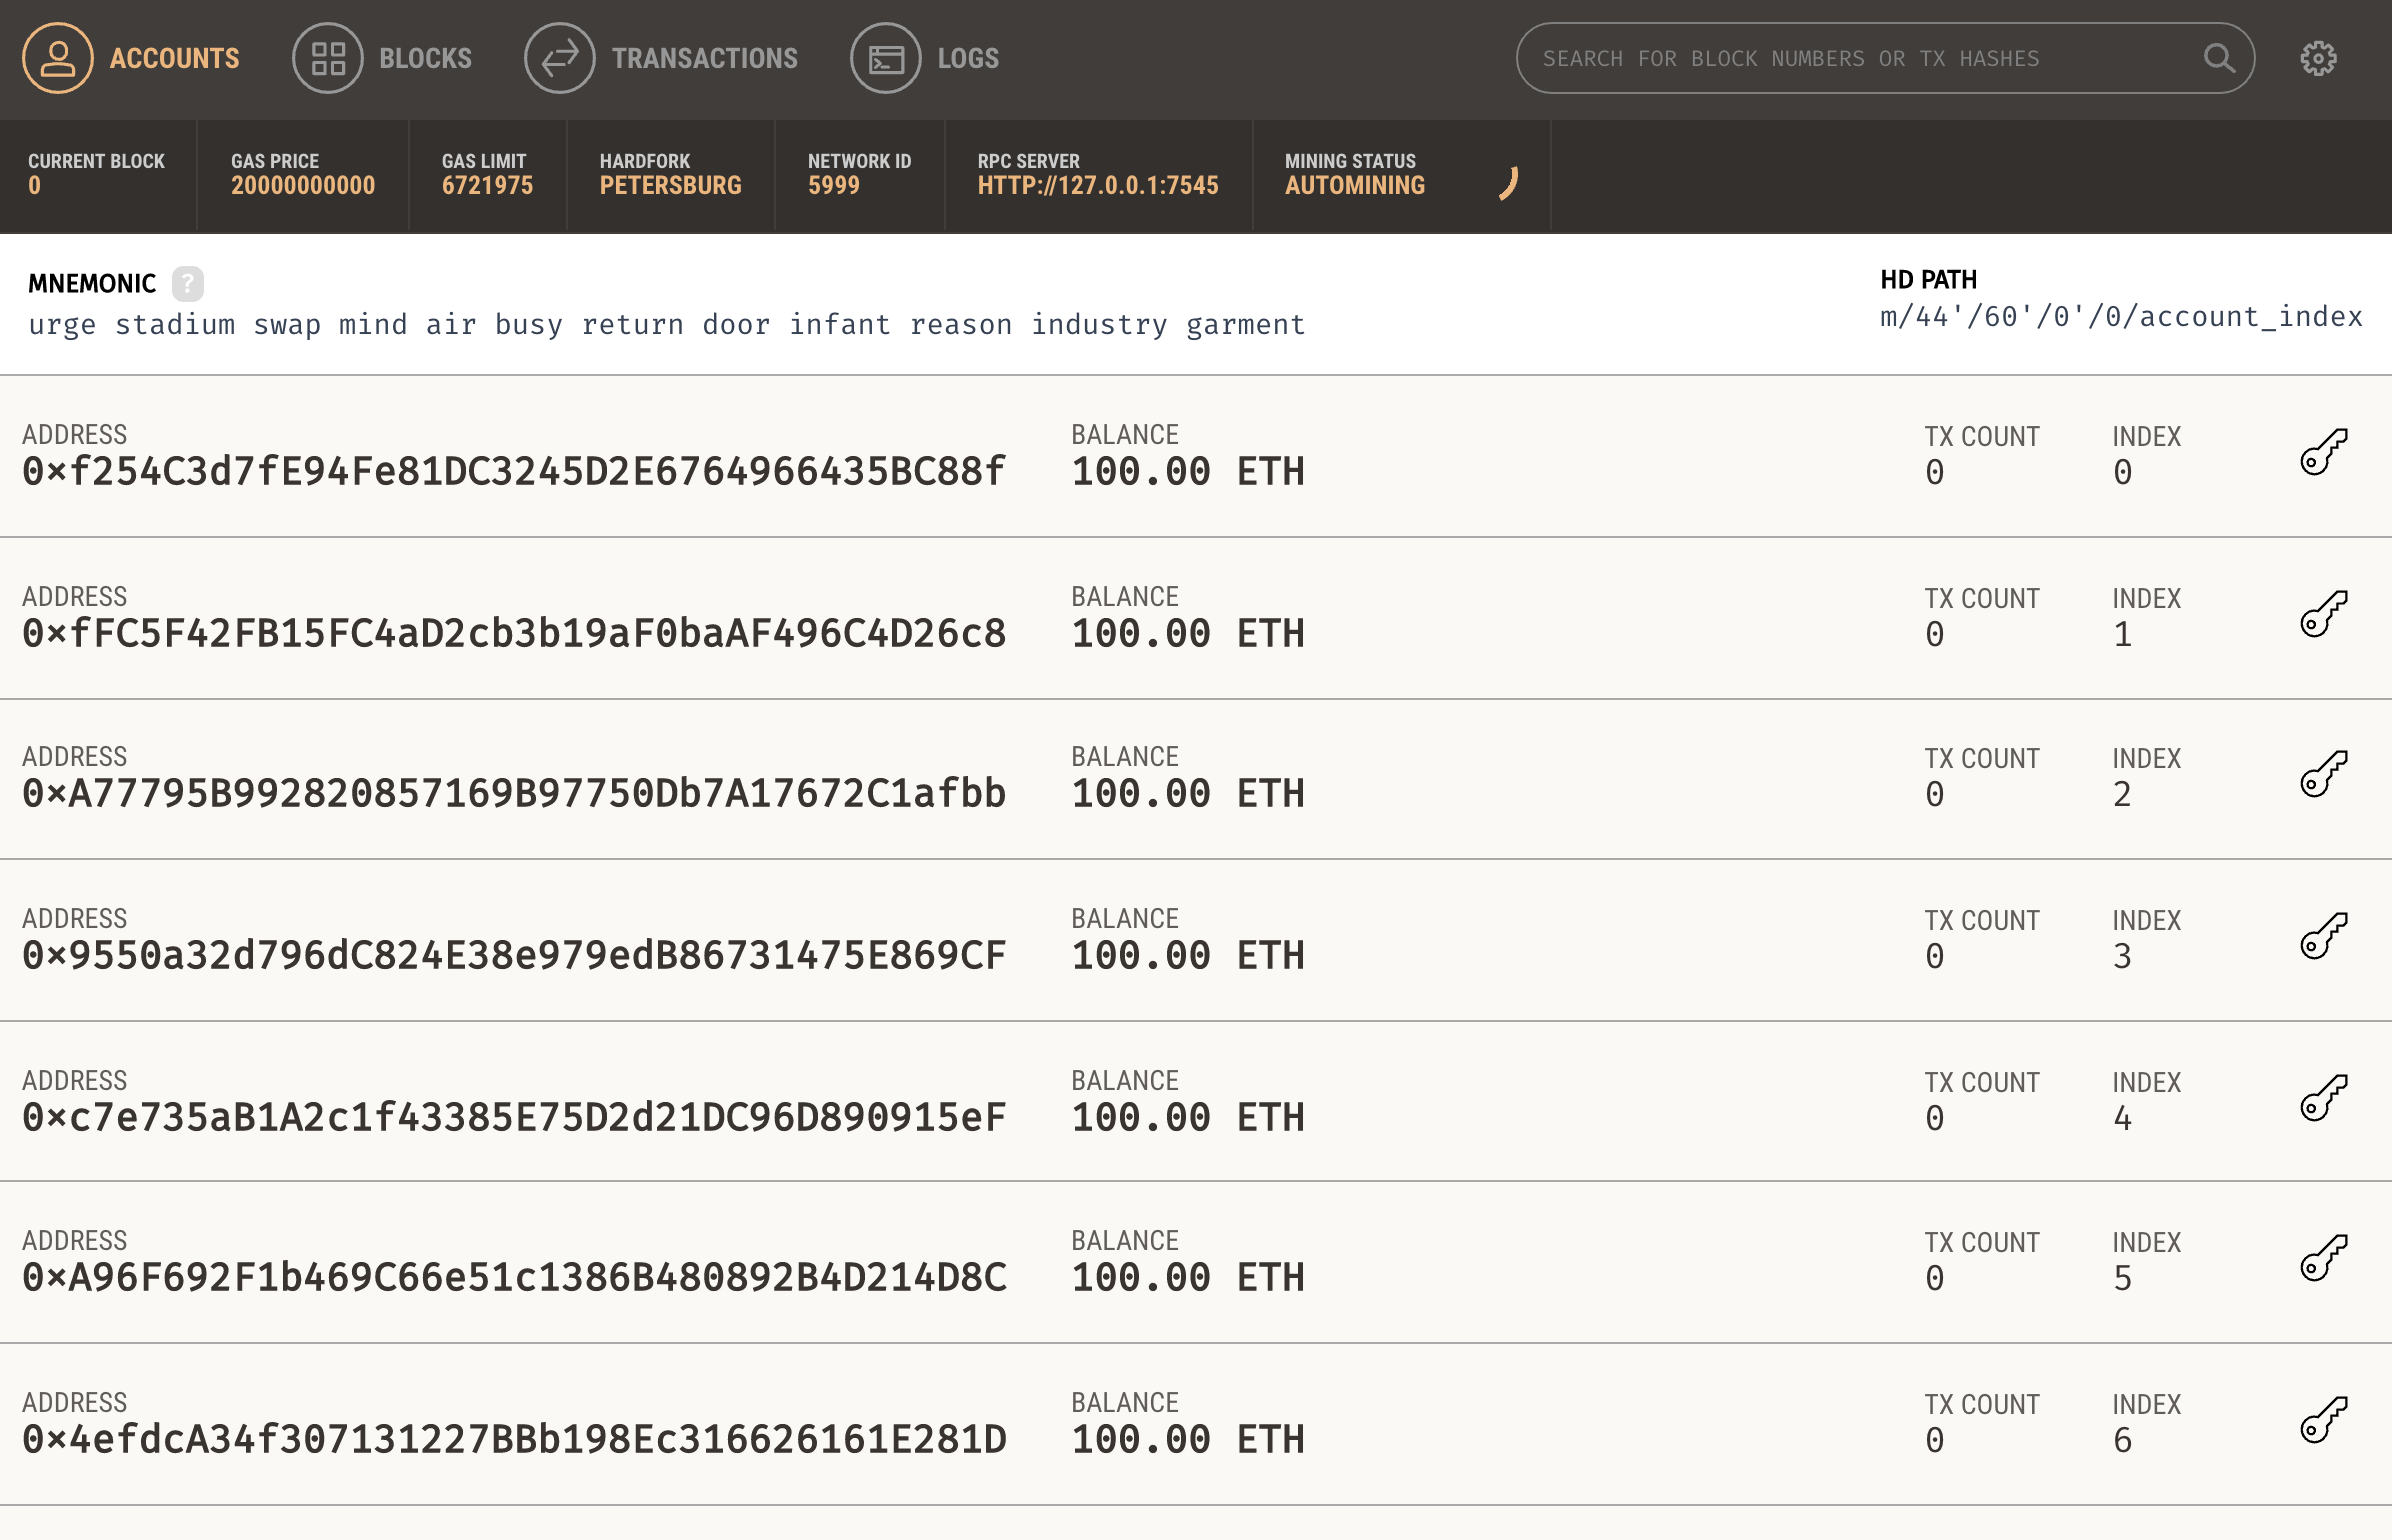Click key icon for account index 2
Image resolution: width=2392 pixels, height=1540 pixels.
[x=2323, y=775]
